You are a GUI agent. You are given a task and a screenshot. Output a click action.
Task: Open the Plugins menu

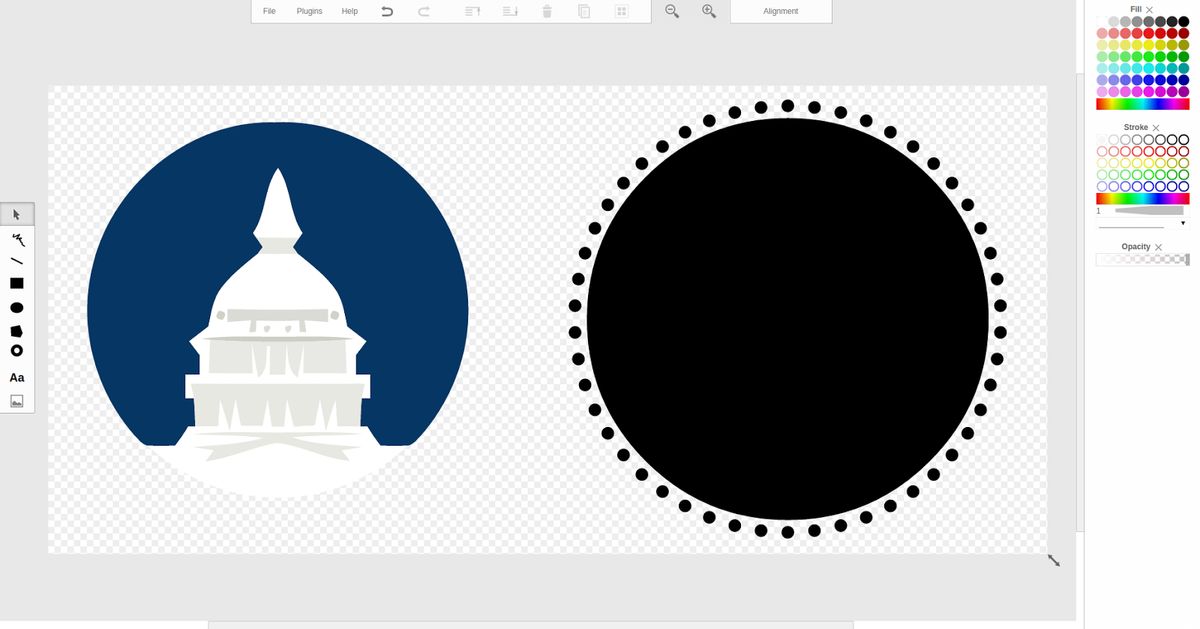tap(309, 11)
